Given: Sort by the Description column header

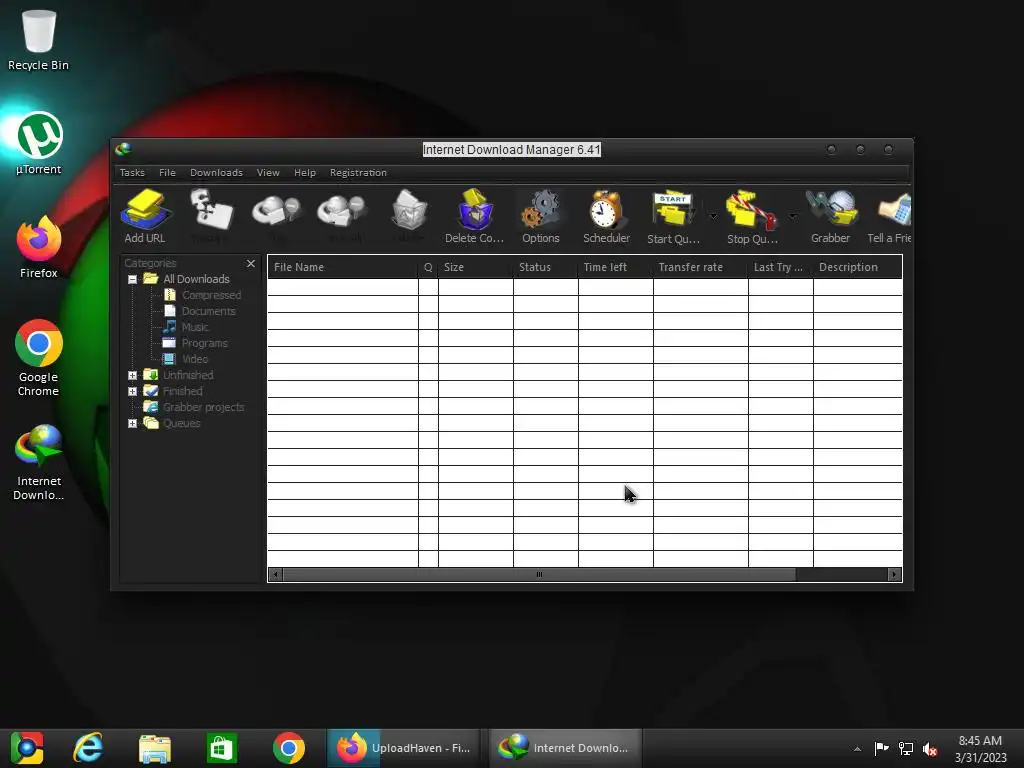Looking at the screenshot, I should point(857,267).
